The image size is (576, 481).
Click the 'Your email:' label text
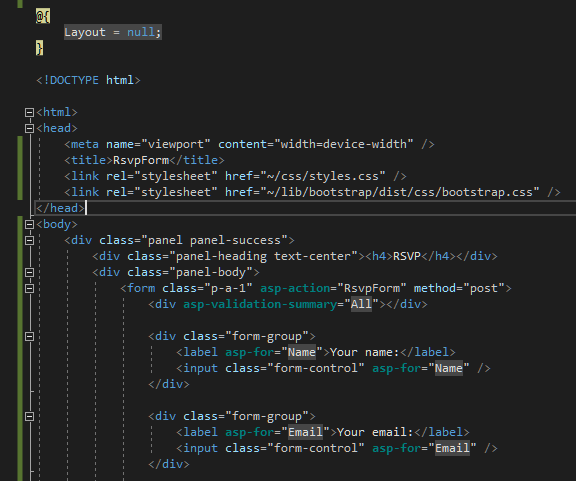(375, 432)
